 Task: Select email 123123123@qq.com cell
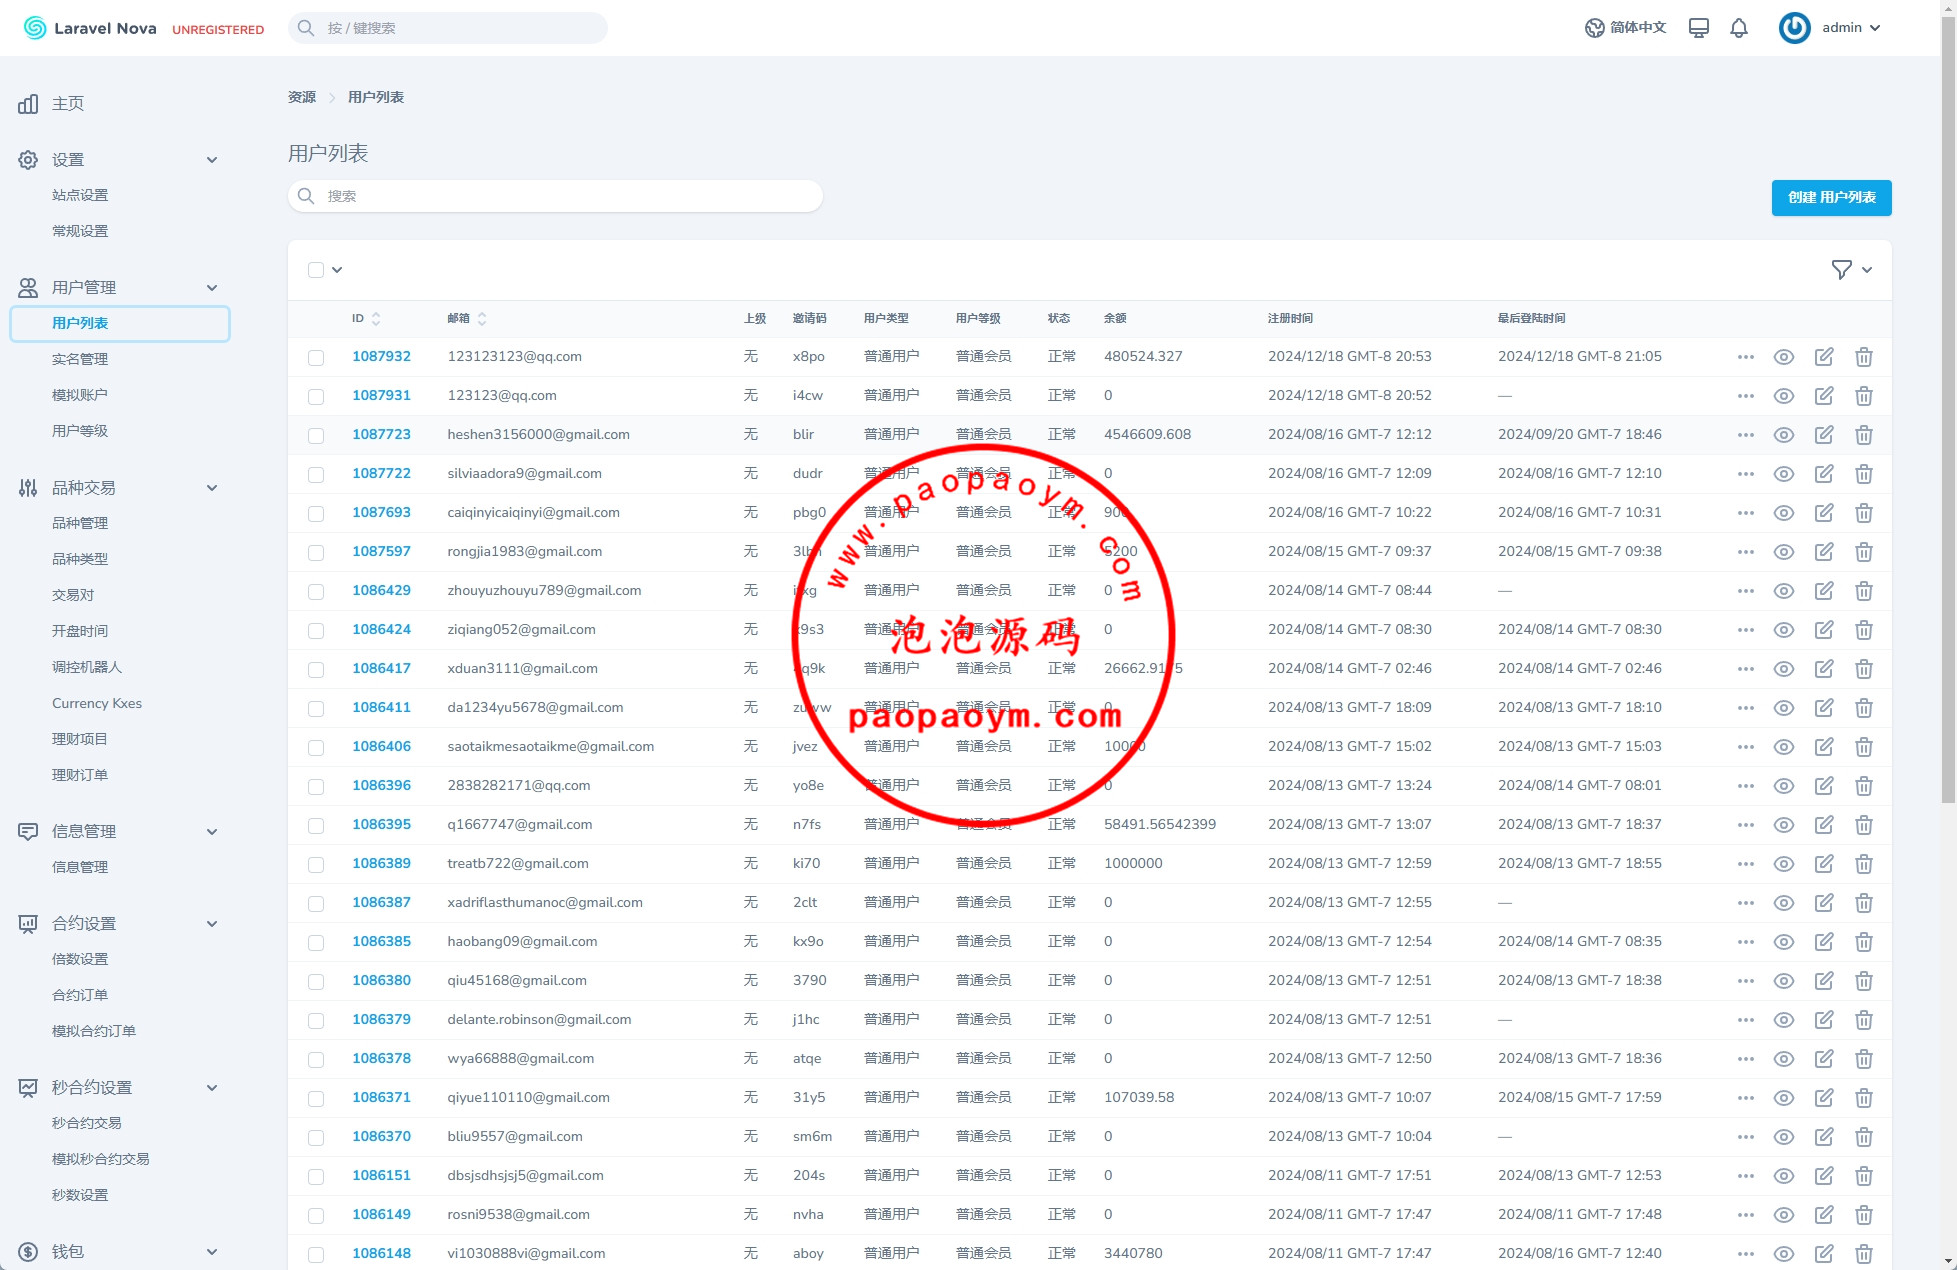pyautogui.click(x=514, y=357)
